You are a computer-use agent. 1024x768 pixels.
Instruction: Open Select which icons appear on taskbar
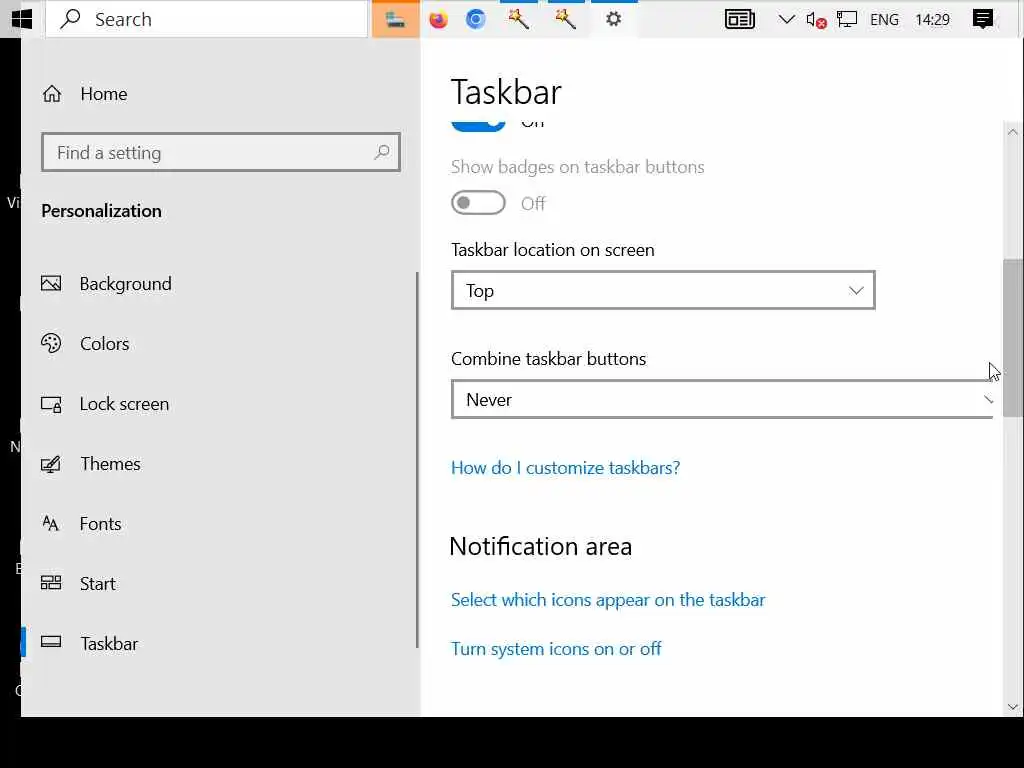(608, 600)
